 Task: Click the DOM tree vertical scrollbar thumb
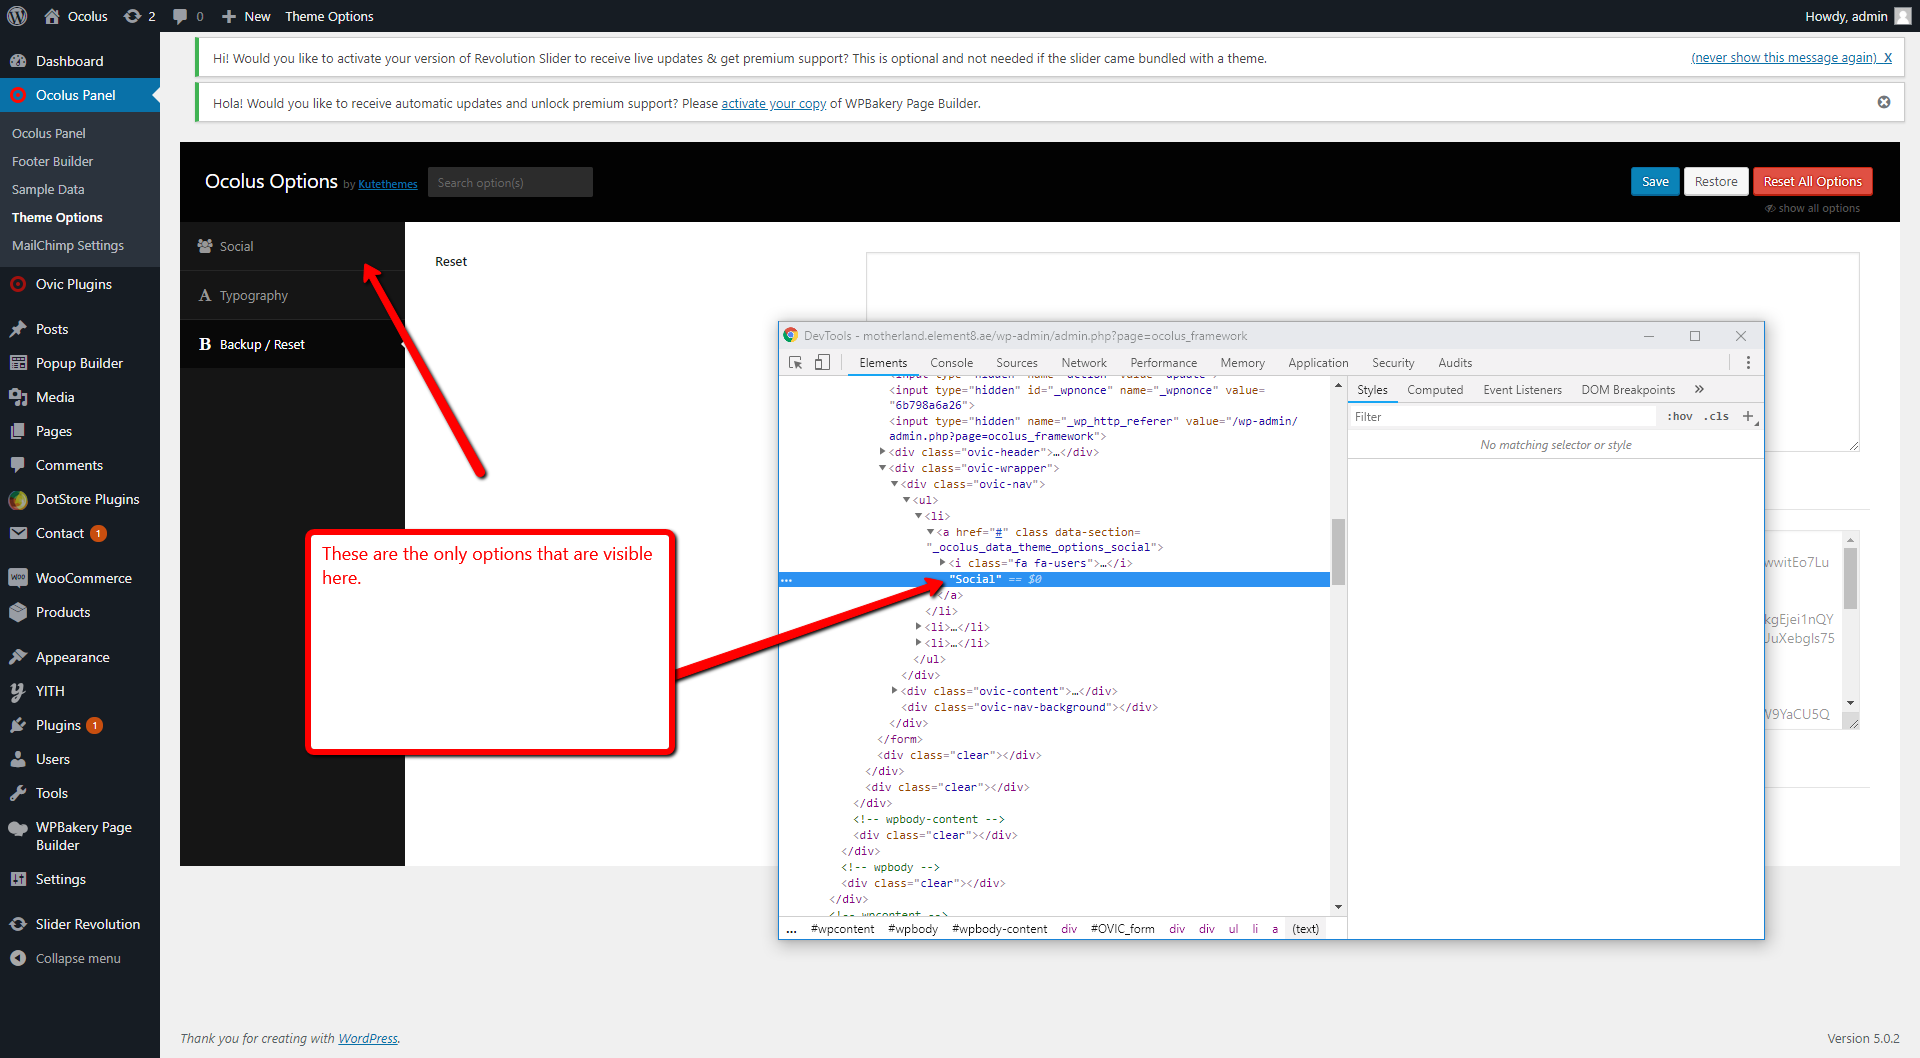click(1338, 551)
